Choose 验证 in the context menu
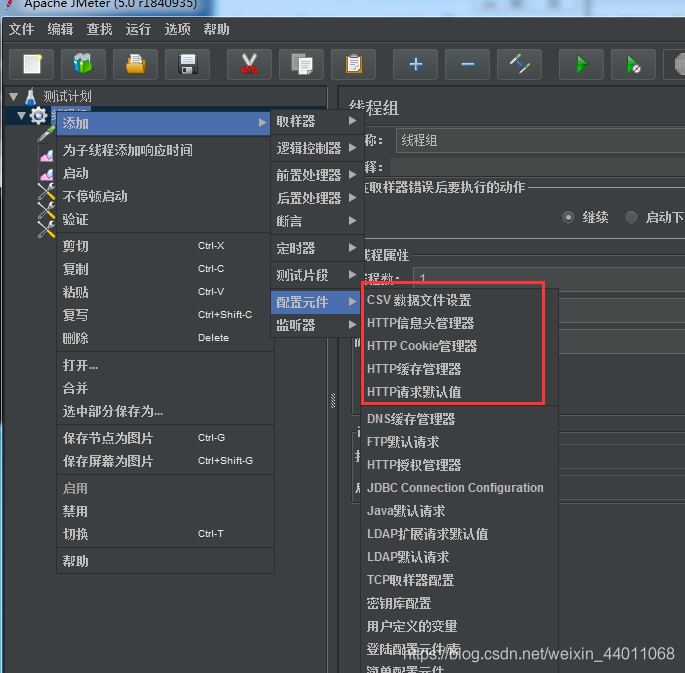 pos(163,219)
